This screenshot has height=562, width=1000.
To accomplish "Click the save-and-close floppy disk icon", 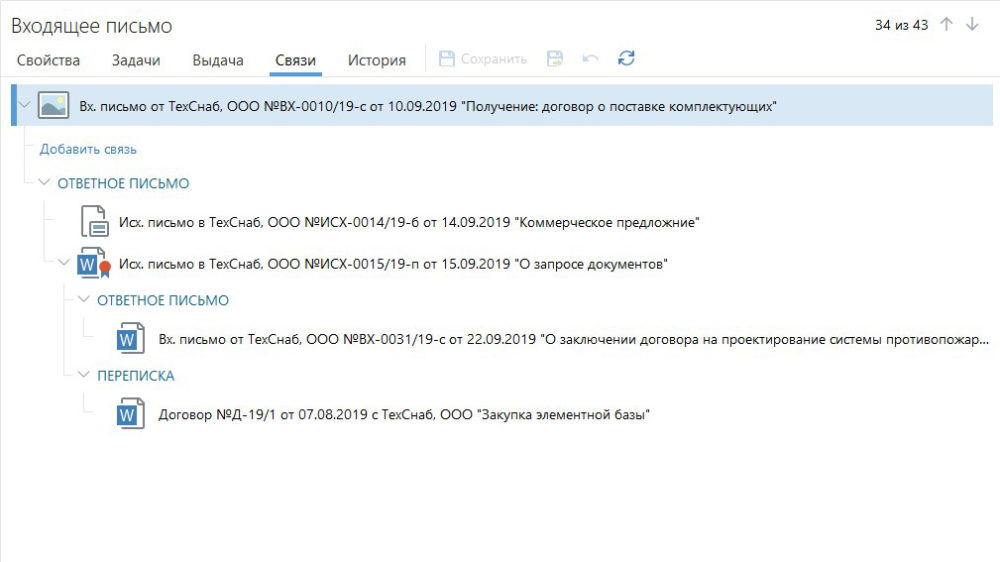I will 554,59.
